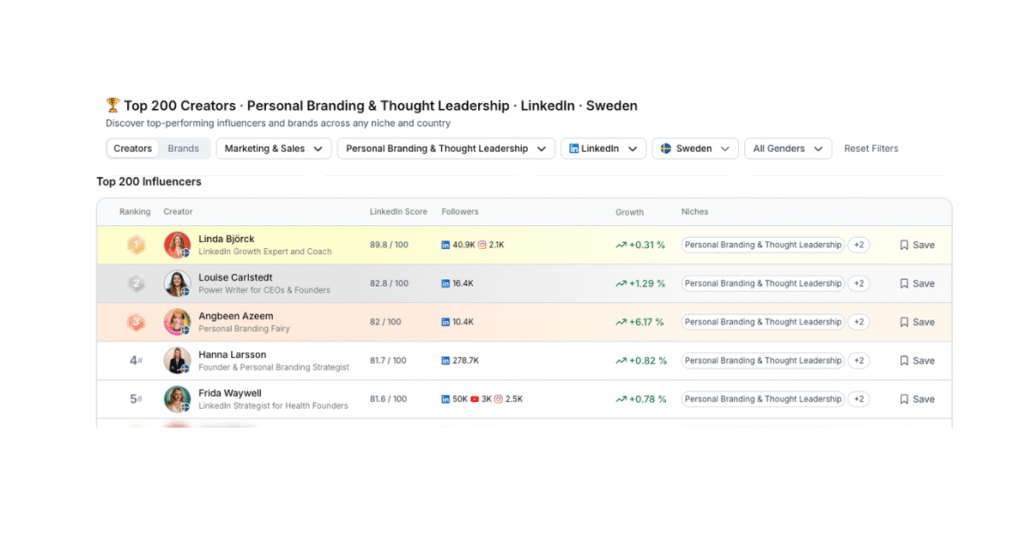Open Personal Branding & Thought Leadership dropdown
This screenshot has width=1030, height=541.
pos(446,148)
